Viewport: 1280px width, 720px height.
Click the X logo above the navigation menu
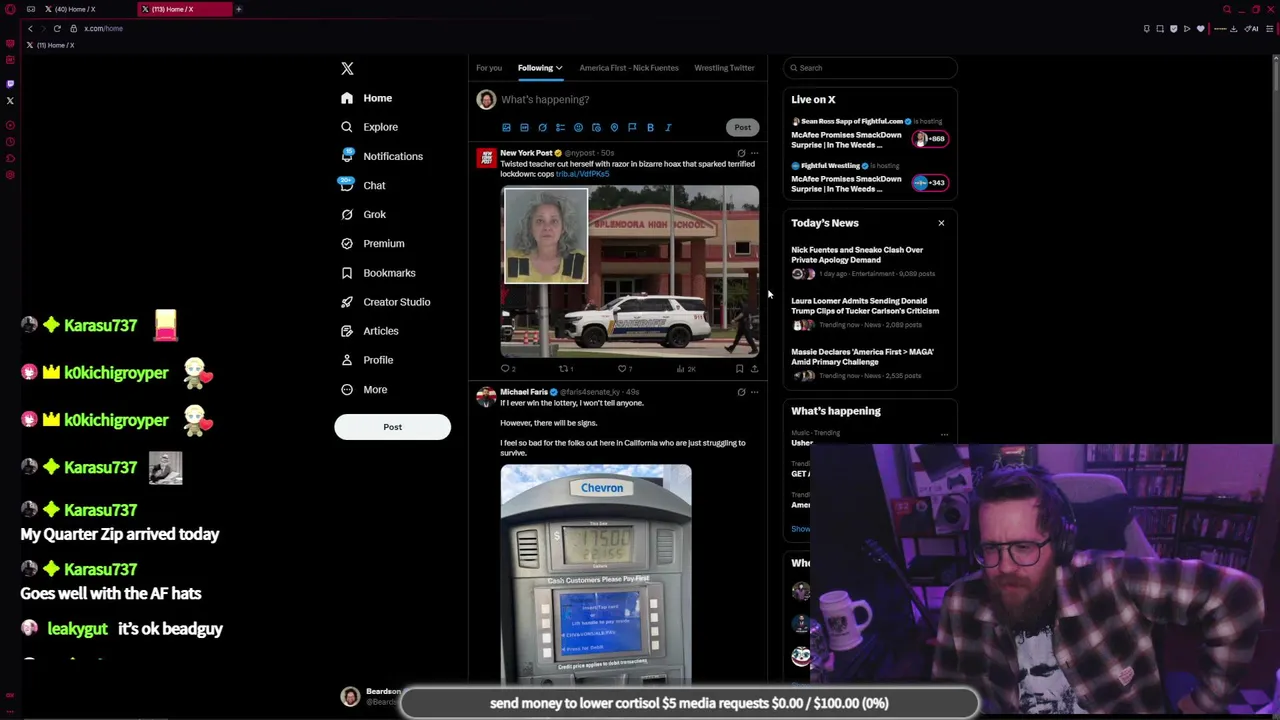tap(347, 69)
